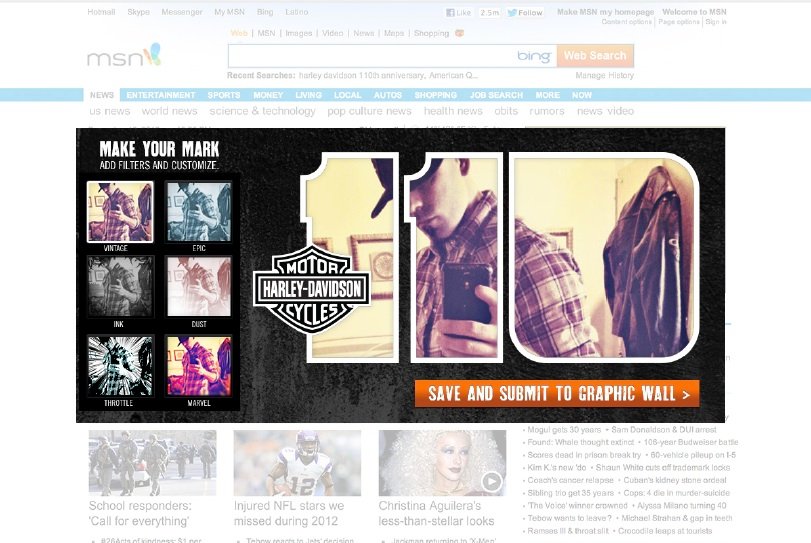Select the MSN search scope
The height and width of the screenshot is (543, 811).
[266, 33]
